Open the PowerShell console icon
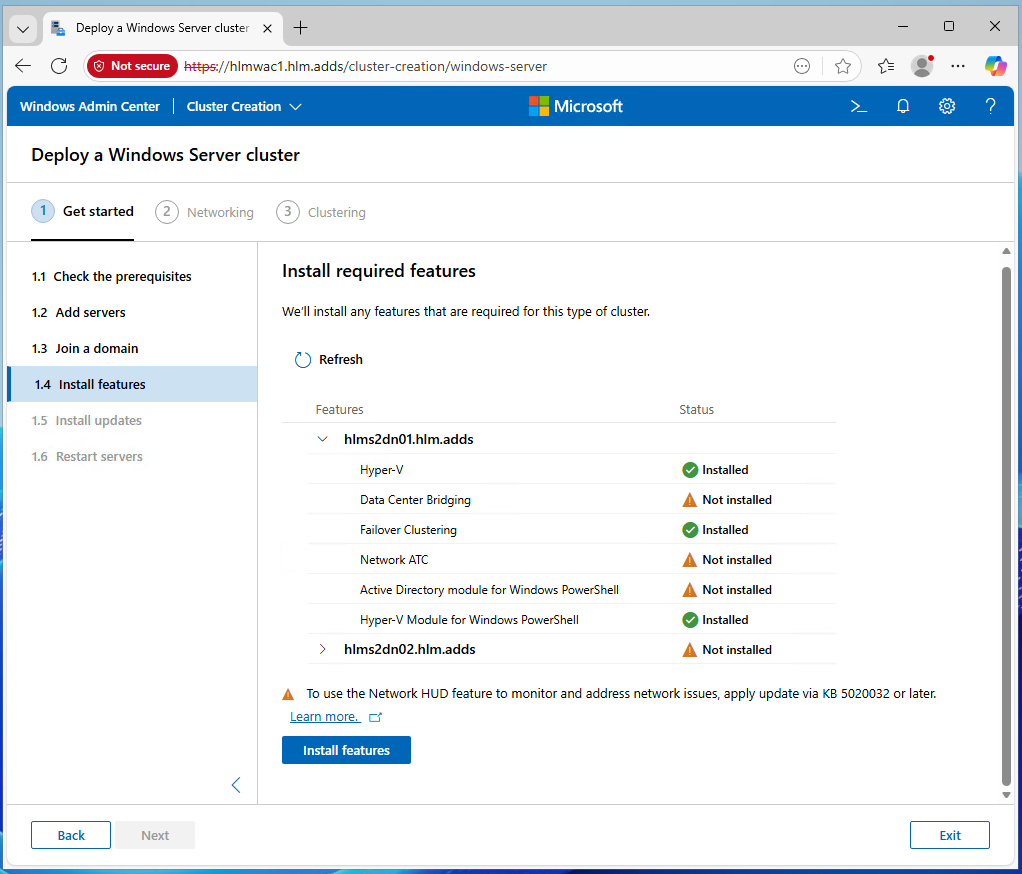 858,106
